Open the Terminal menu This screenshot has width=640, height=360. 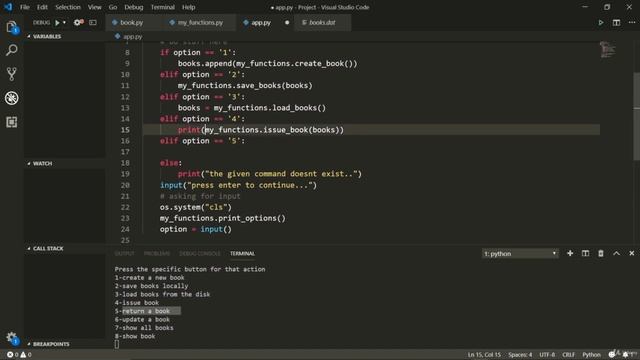(x=162, y=7)
